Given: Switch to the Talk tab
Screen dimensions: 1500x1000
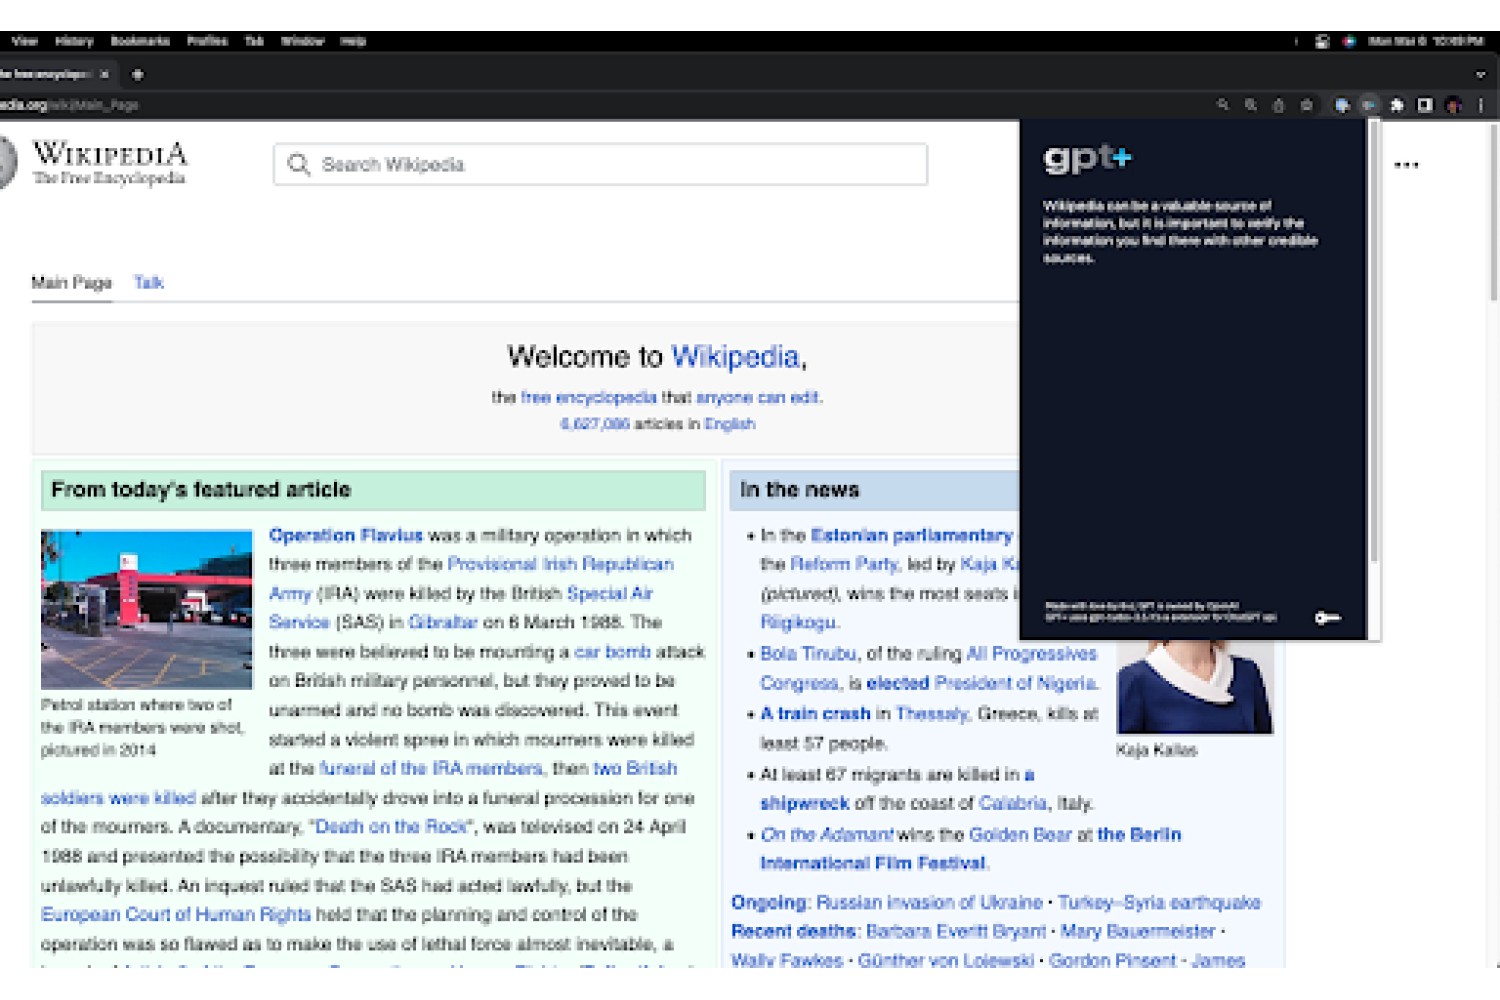Looking at the screenshot, I should [149, 283].
